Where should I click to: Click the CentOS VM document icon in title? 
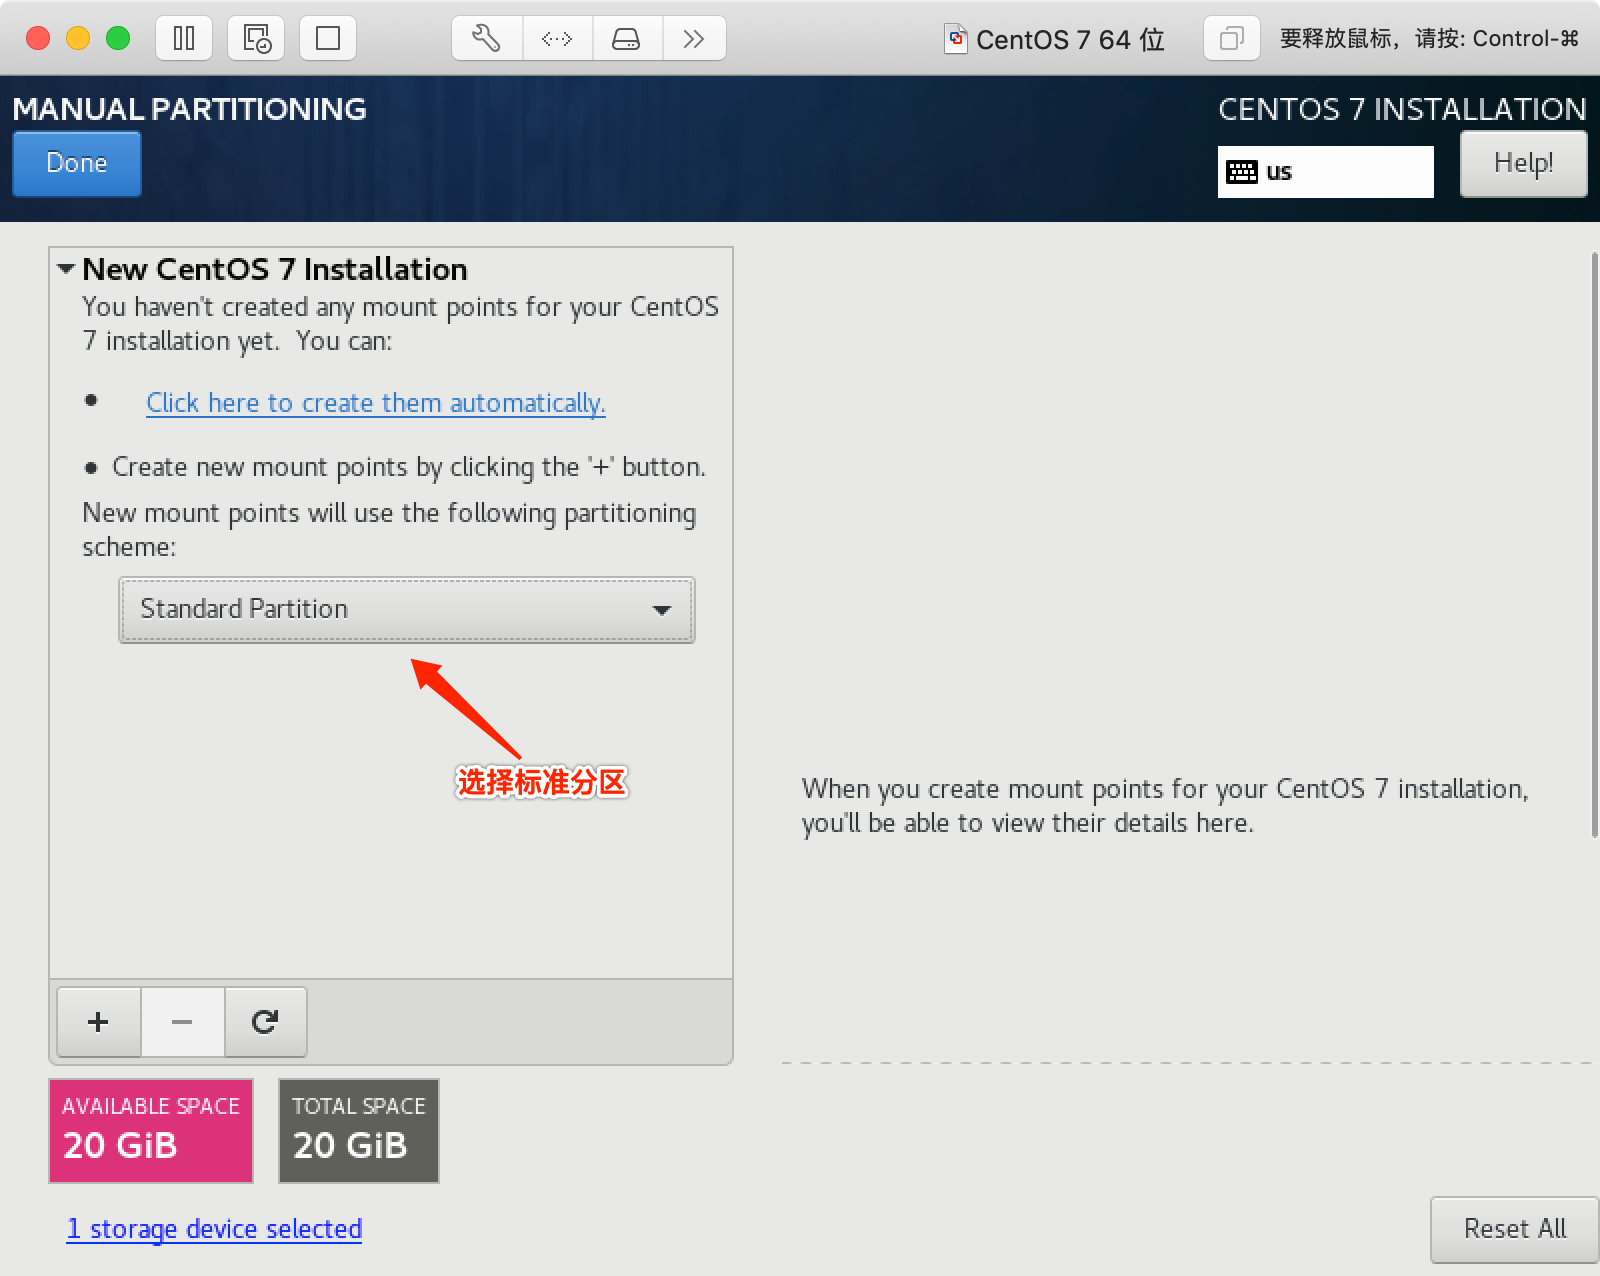(956, 39)
